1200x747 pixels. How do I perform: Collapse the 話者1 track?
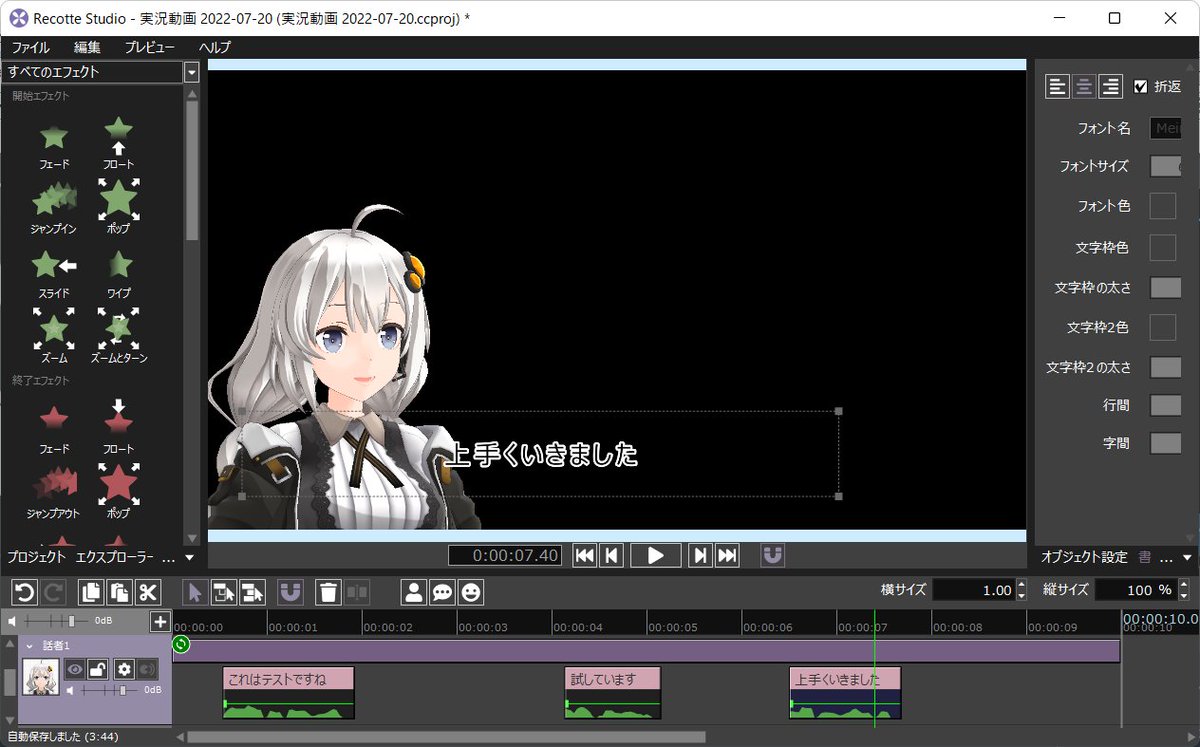tap(29, 646)
